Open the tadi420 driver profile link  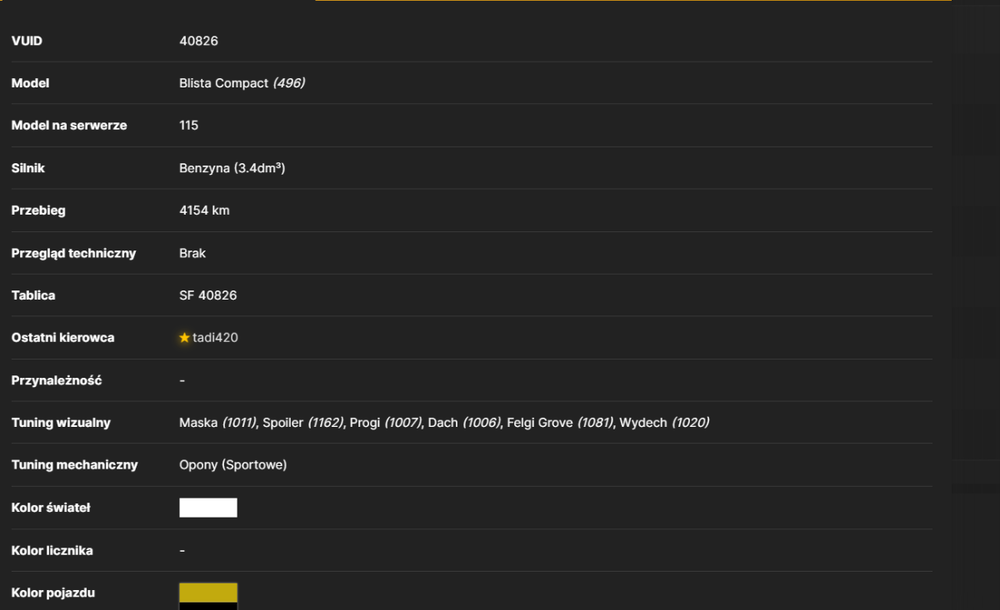[x=215, y=338]
